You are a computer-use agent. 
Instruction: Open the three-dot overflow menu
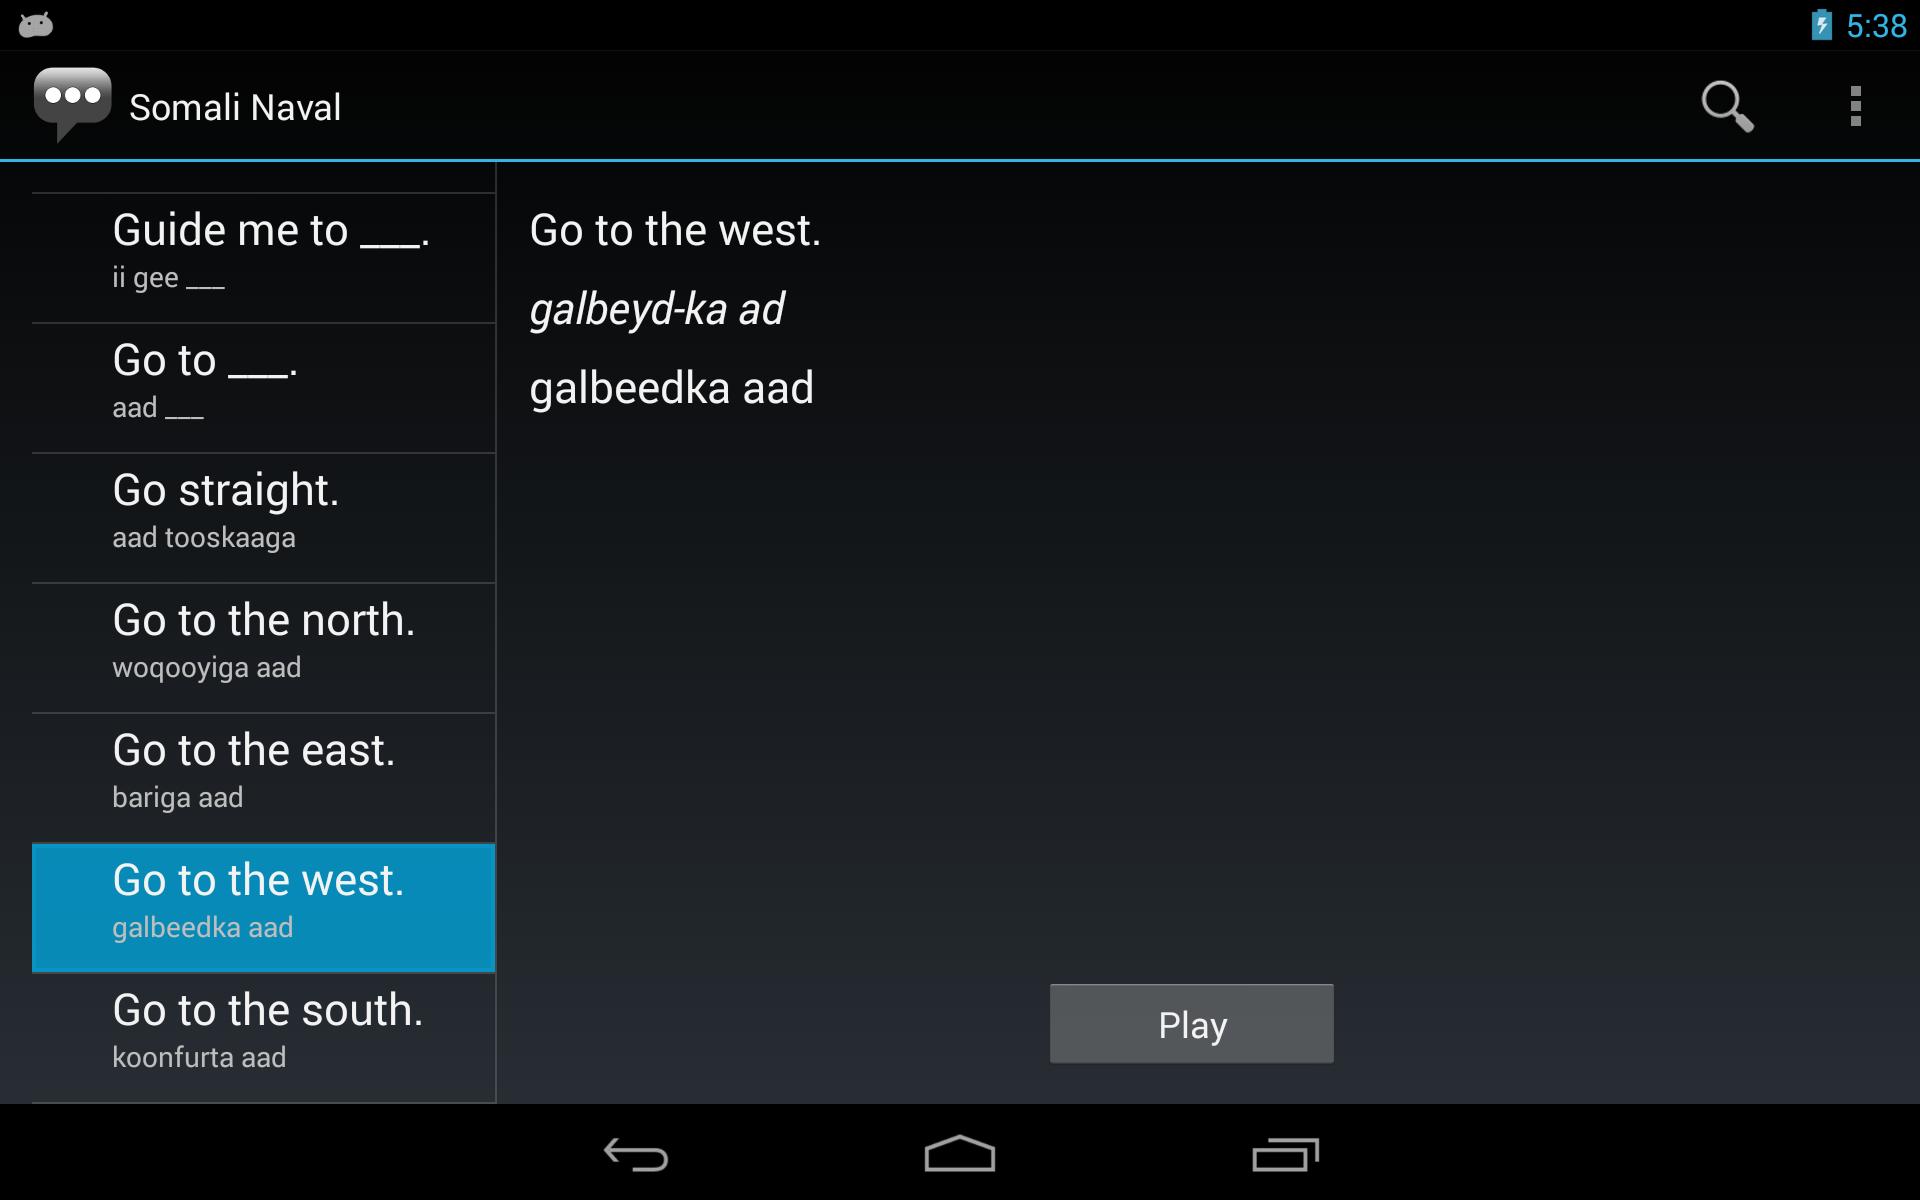point(1855,106)
